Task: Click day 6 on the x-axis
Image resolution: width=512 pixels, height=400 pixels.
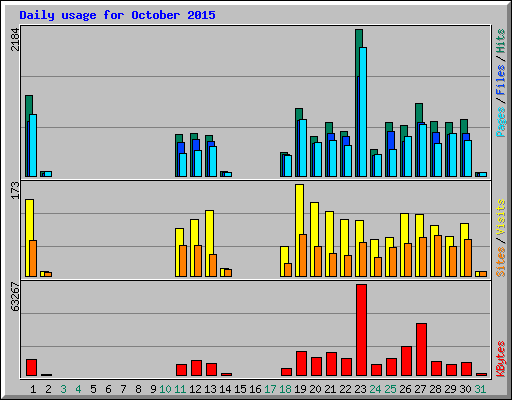Action: point(108,389)
